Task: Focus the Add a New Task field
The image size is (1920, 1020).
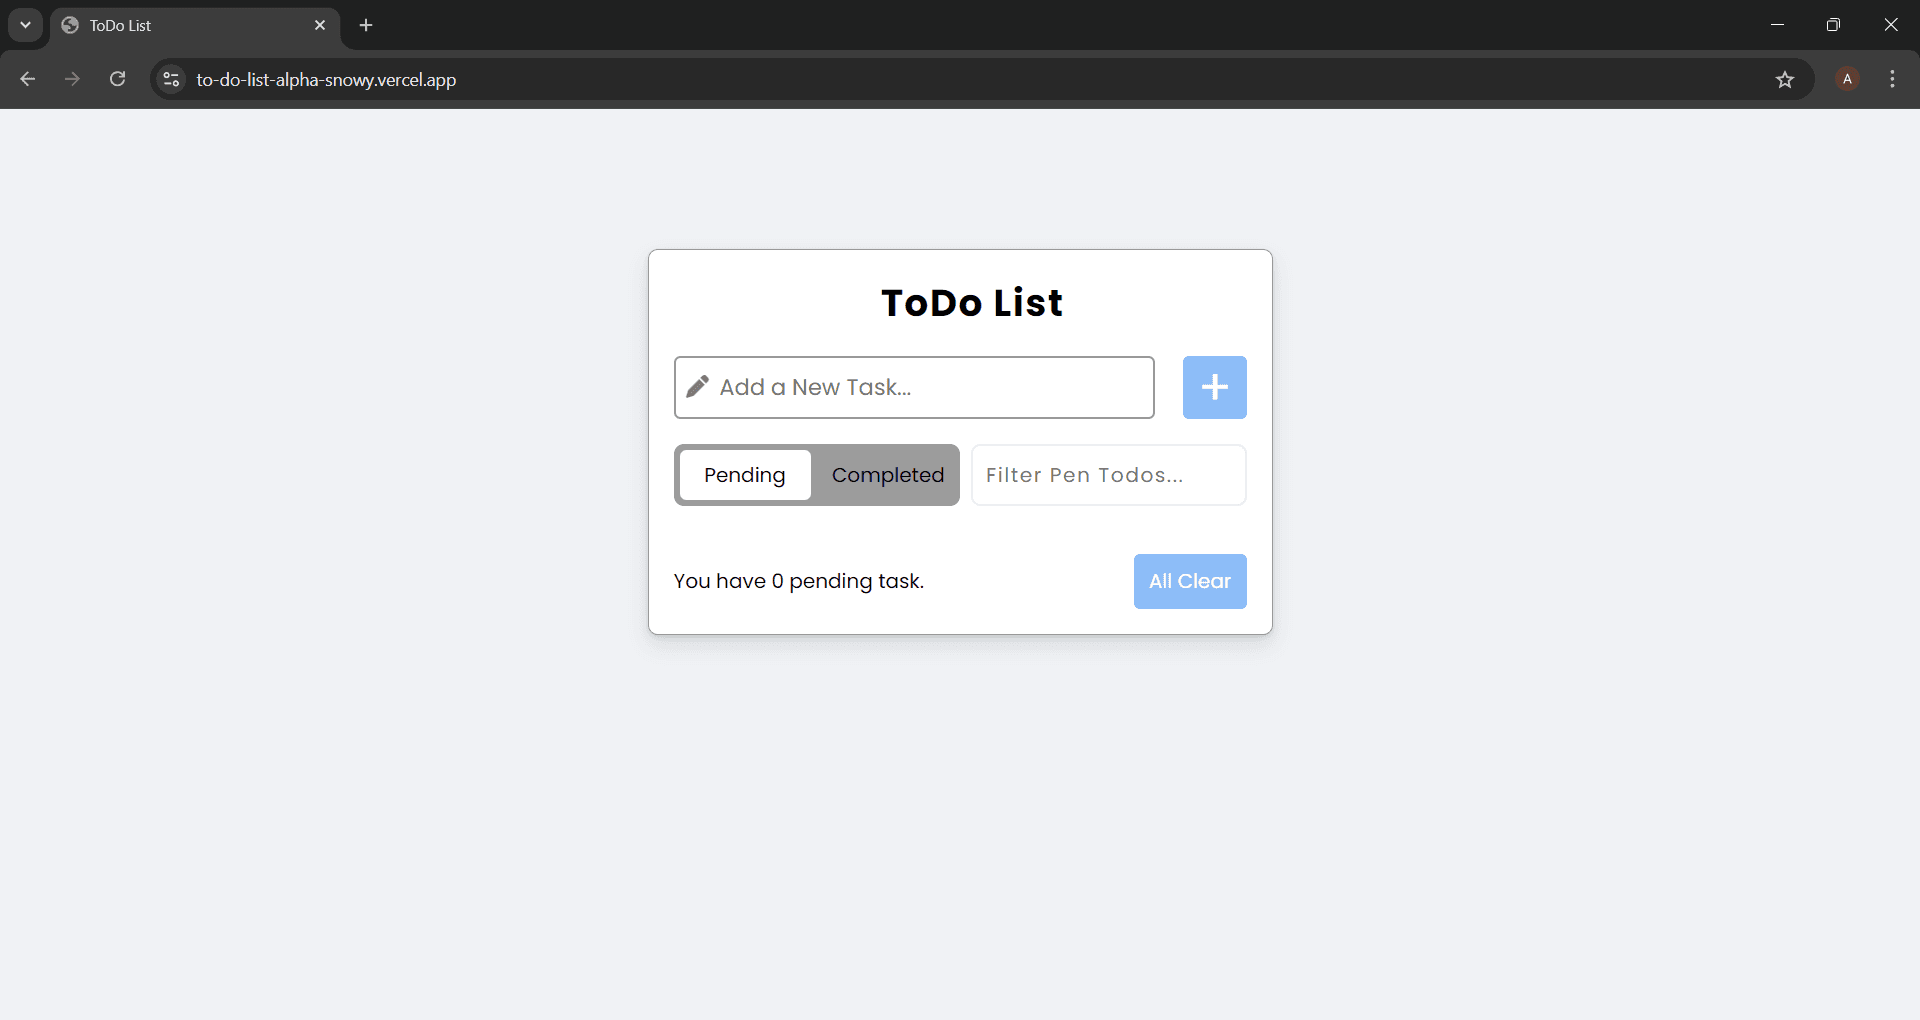Action: pos(930,387)
